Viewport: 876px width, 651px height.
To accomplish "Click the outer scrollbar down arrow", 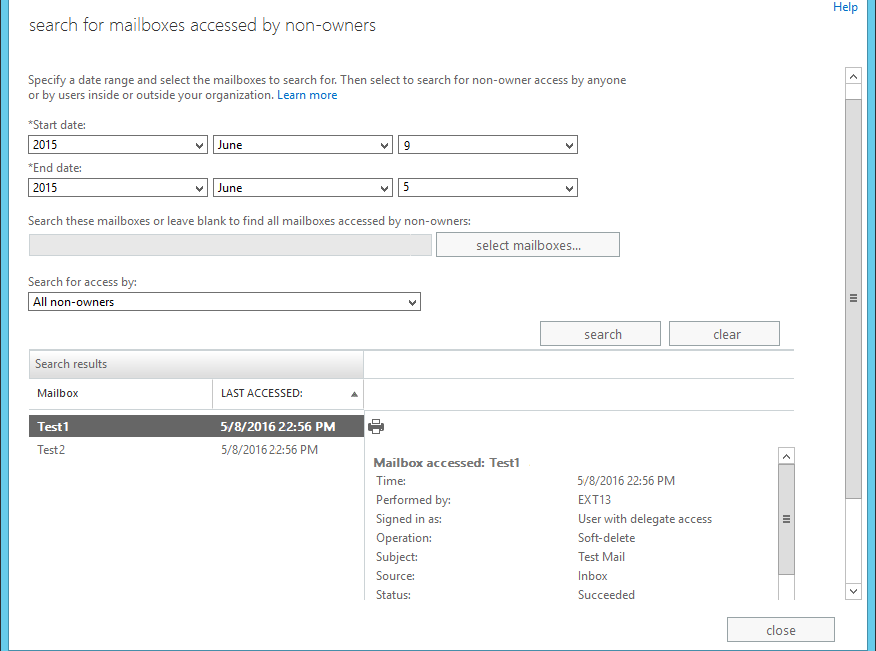I will 853,591.
